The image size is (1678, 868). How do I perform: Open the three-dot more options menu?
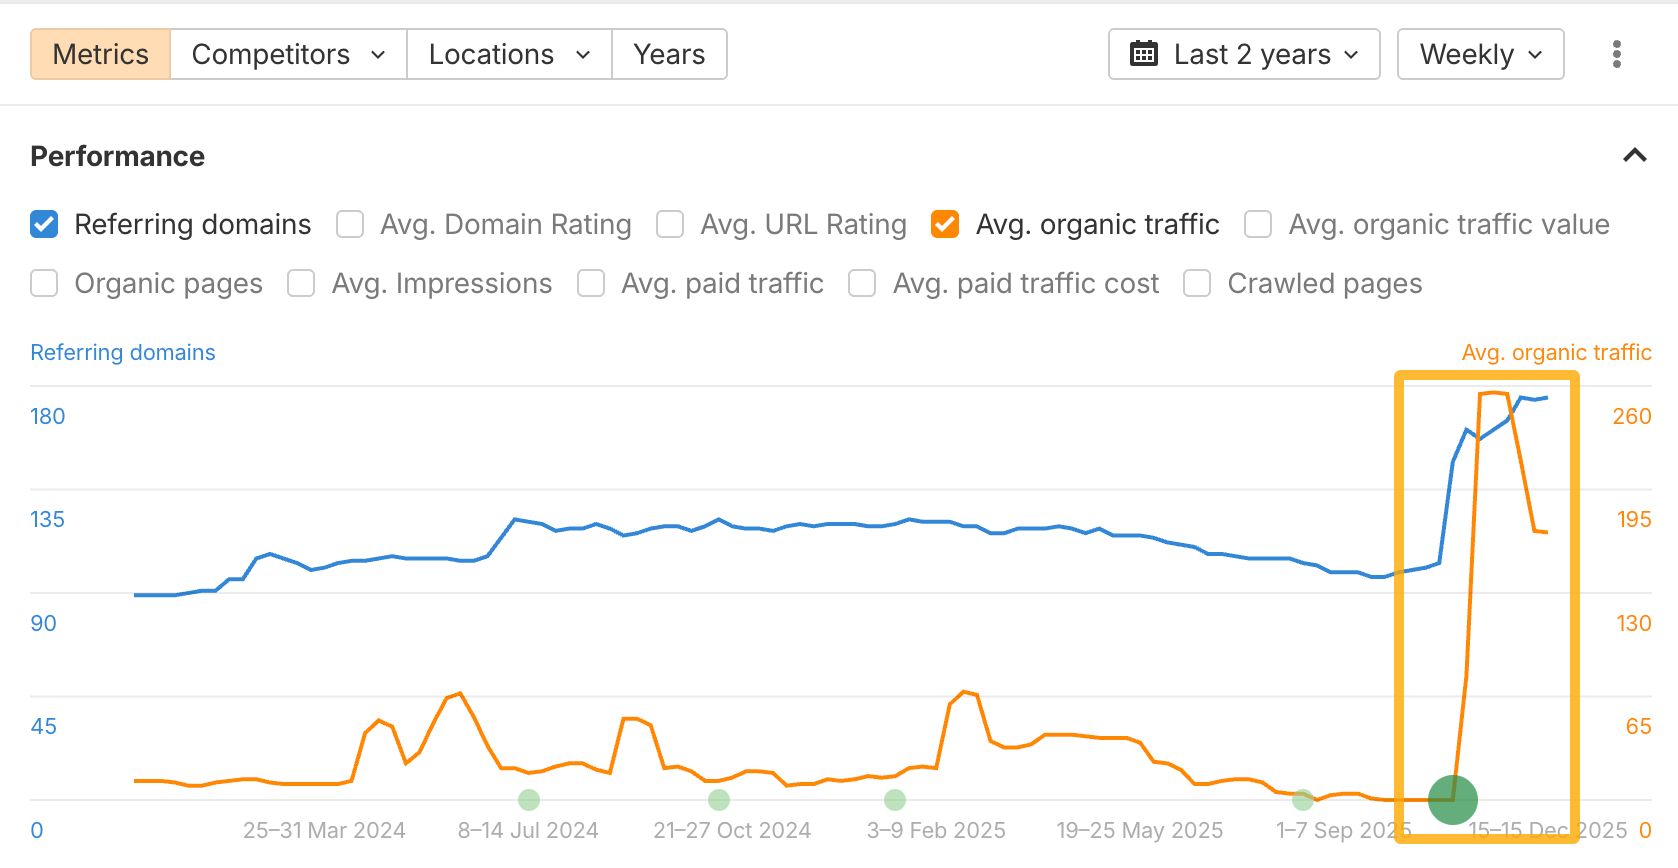coord(1616,54)
